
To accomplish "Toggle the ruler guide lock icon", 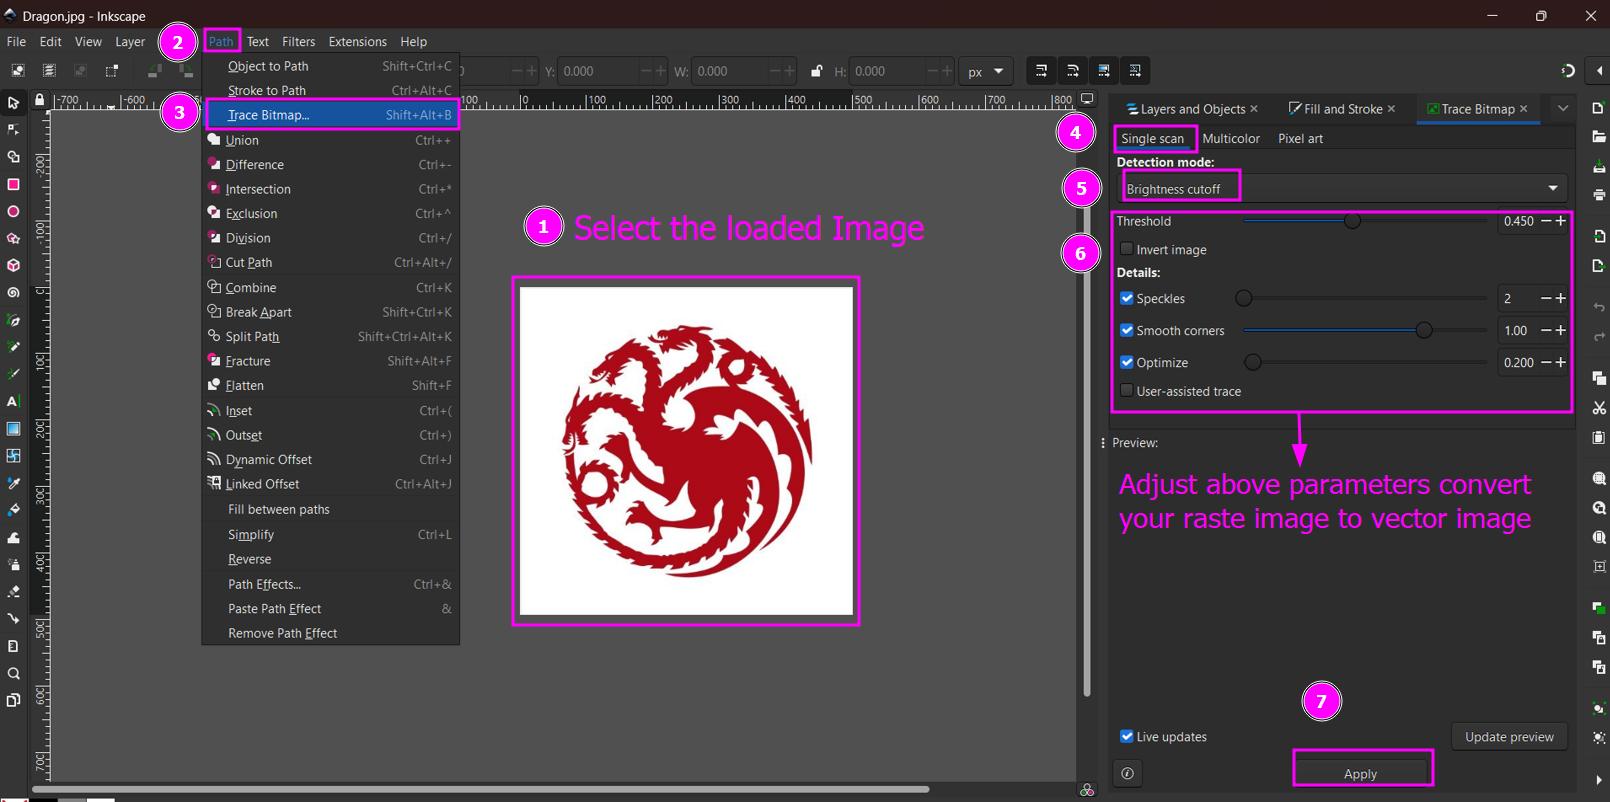I will click(39, 100).
